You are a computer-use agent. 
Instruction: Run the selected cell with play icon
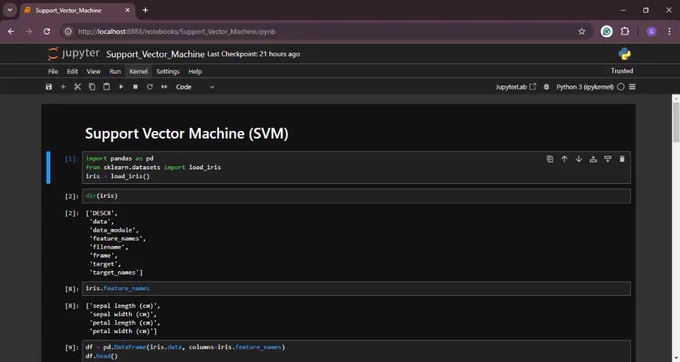(121, 87)
